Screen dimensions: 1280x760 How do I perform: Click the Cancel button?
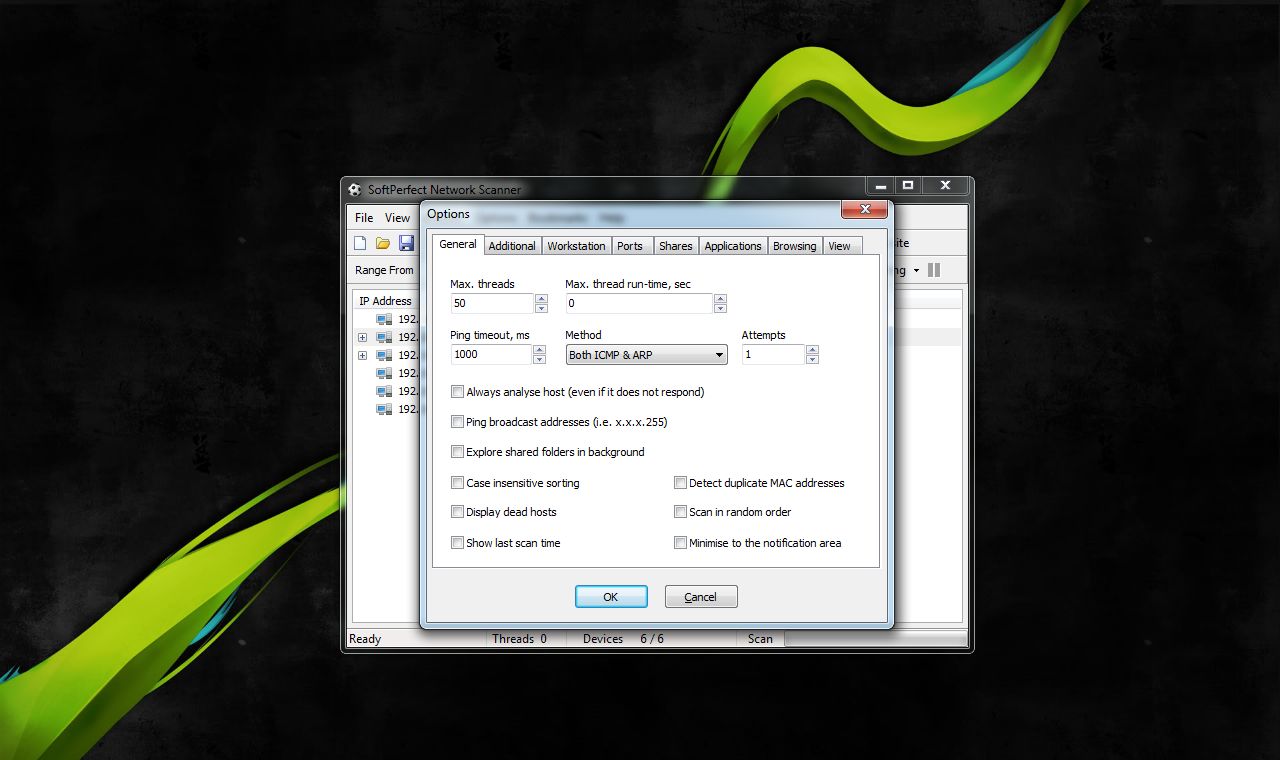tap(701, 597)
